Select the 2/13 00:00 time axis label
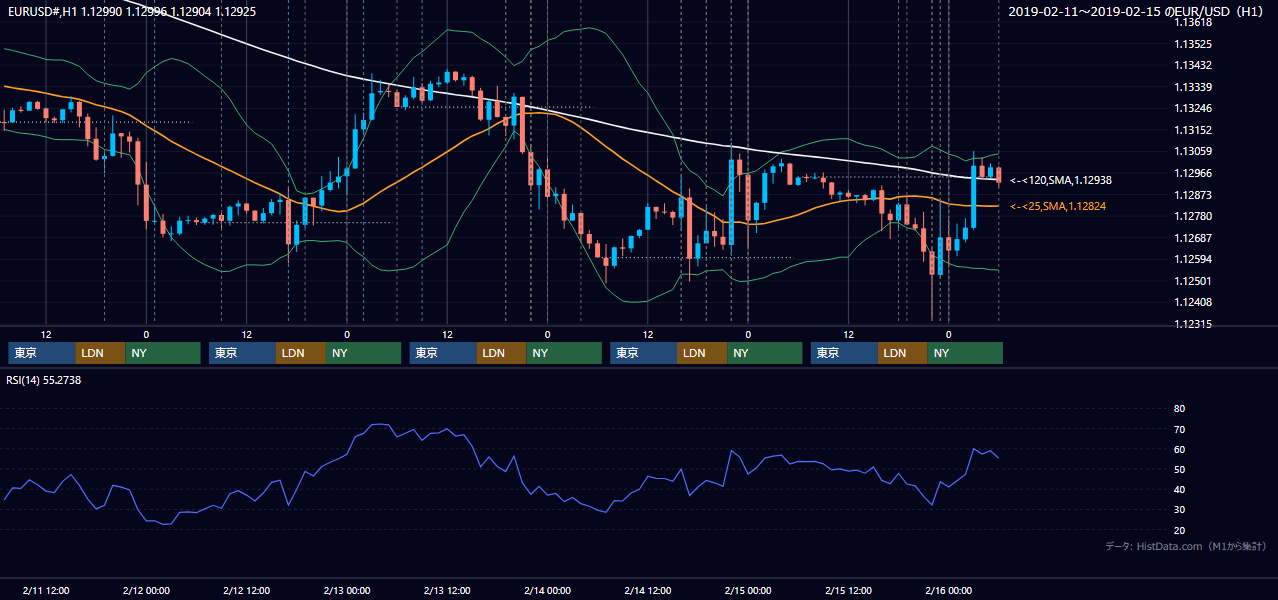 tap(347, 591)
